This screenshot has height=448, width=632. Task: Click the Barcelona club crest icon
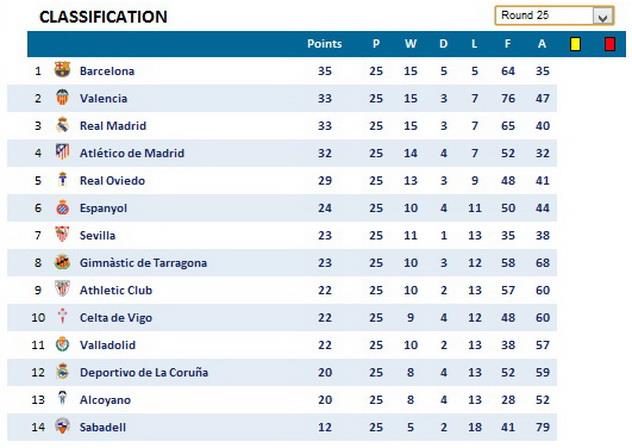(62, 71)
